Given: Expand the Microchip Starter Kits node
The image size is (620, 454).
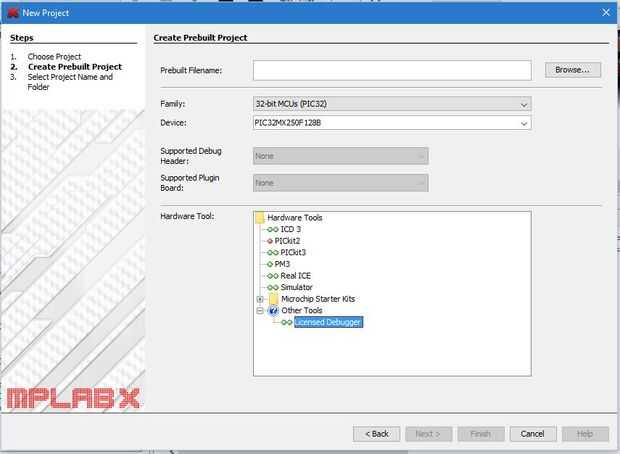Looking at the screenshot, I should (x=260, y=299).
